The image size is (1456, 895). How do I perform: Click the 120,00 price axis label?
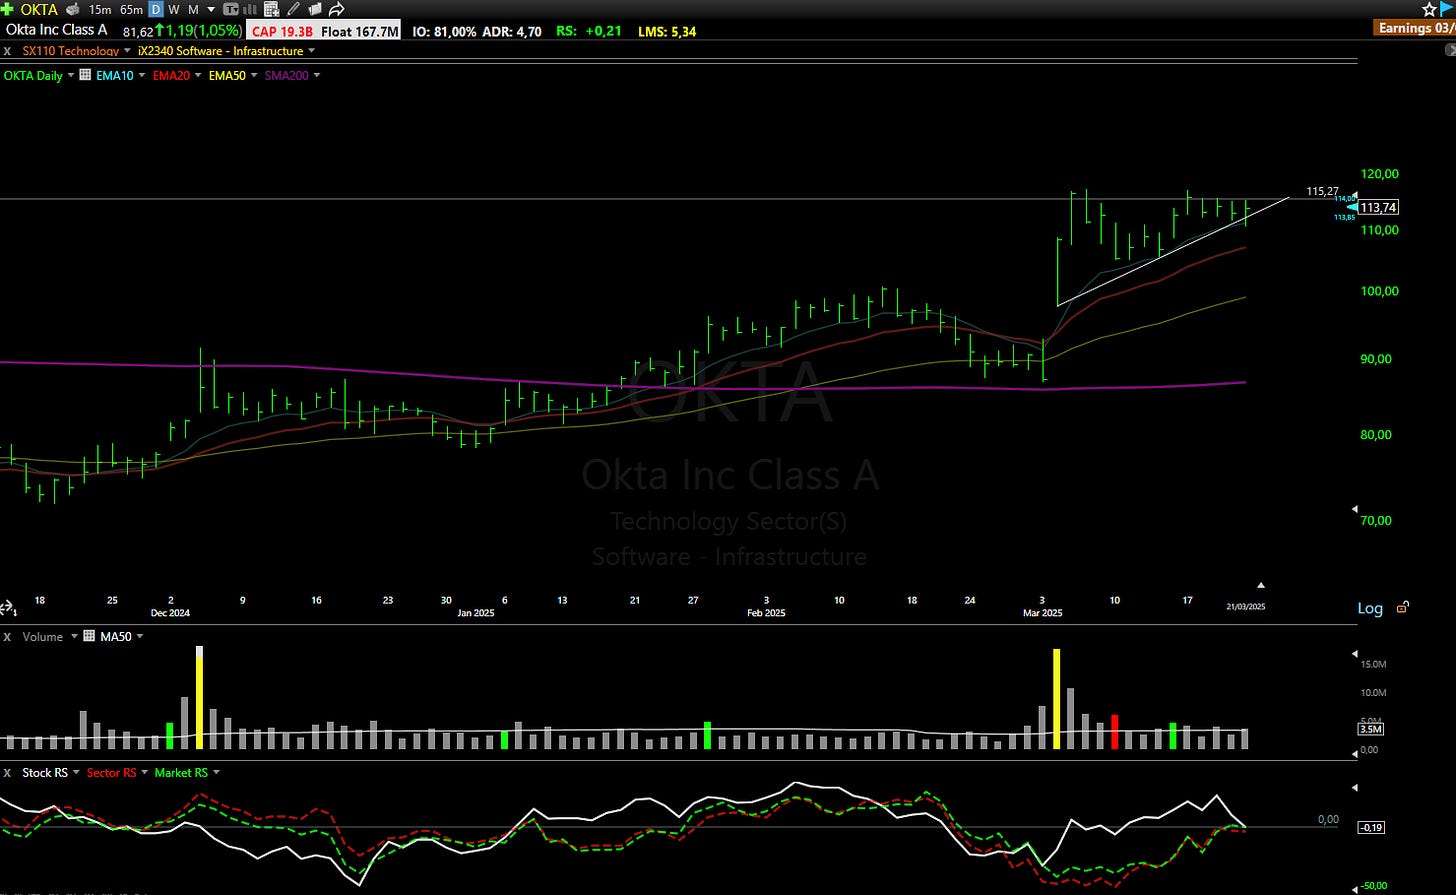1380,174
